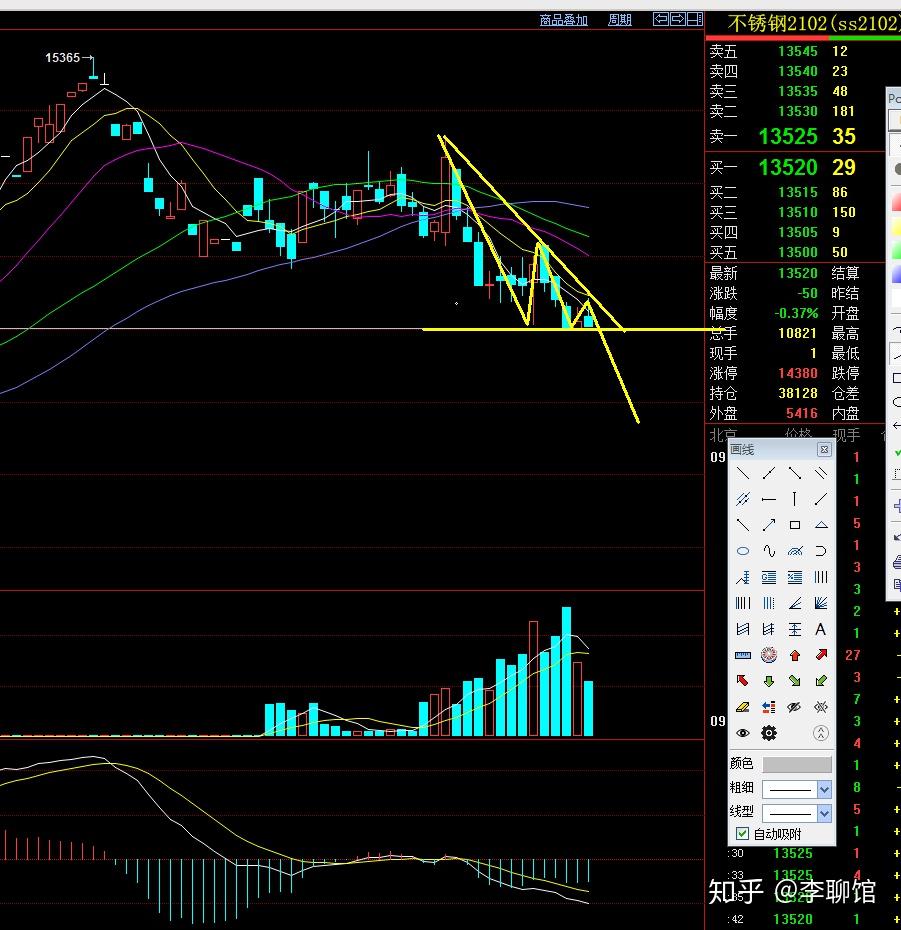Screen dimensions: 901x930
Task: Toggle the 自动吸附 auto-snap checkbox
Action: (x=742, y=834)
